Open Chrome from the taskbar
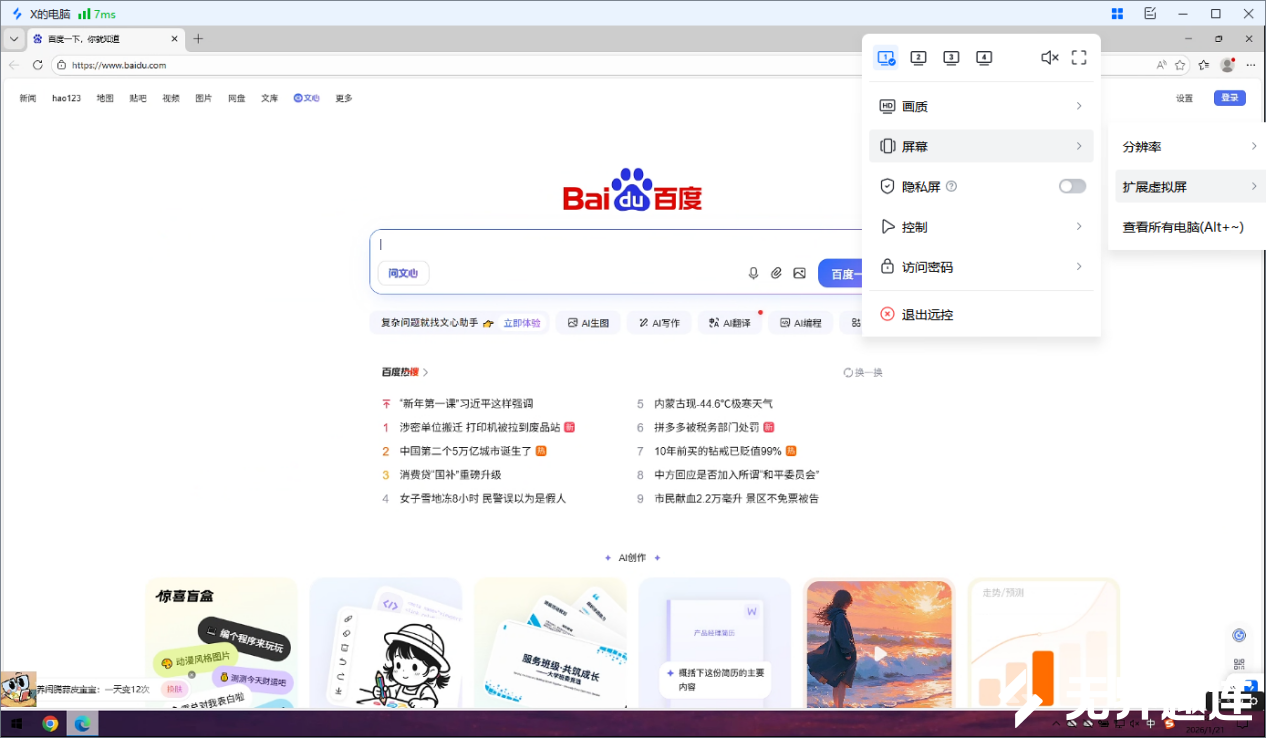The height and width of the screenshot is (738, 1266). pos(50,722)
